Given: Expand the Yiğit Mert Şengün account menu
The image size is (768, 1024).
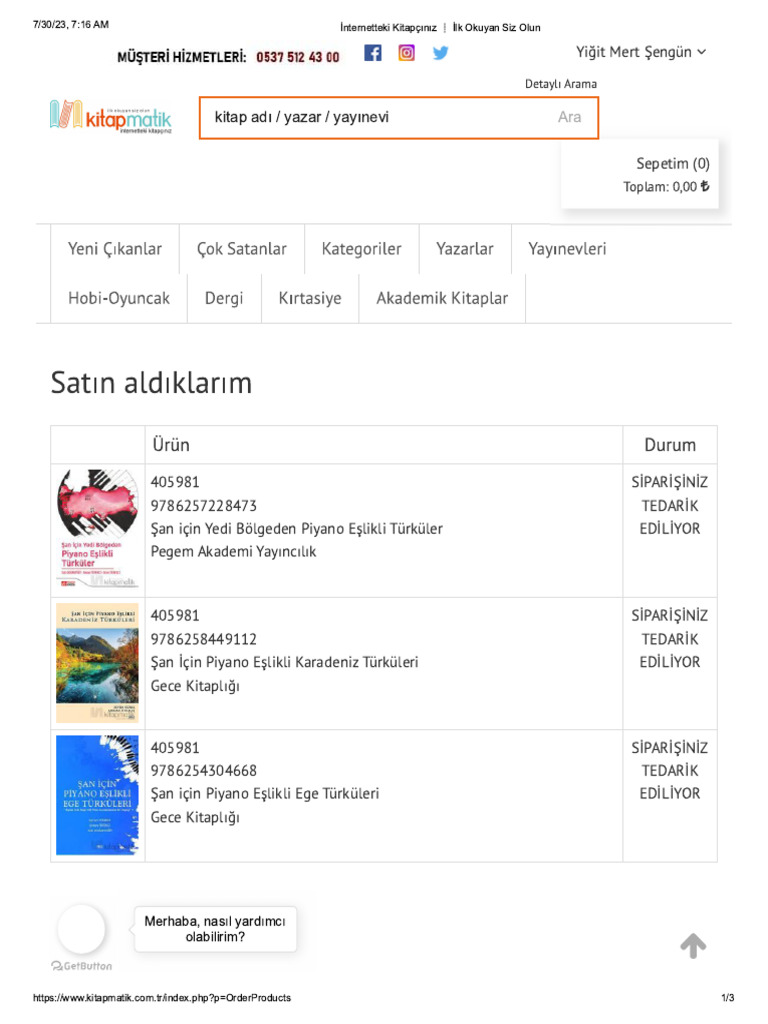Looking at the screenshot, I should pos(640,52).
